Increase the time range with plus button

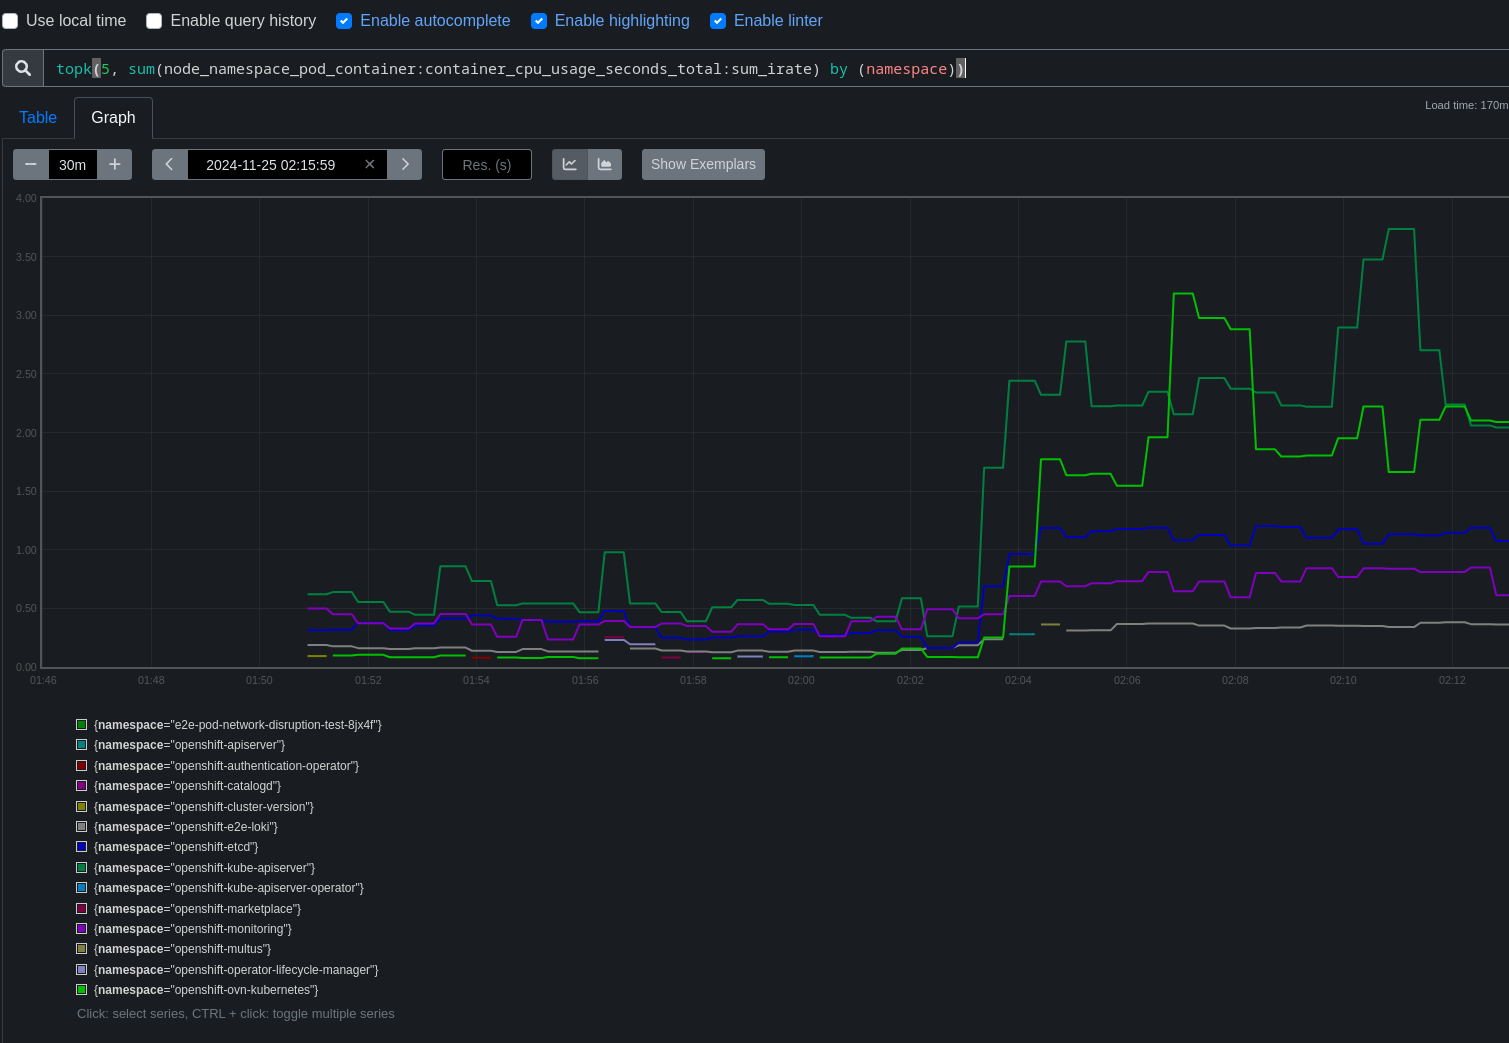click(115, 165)
